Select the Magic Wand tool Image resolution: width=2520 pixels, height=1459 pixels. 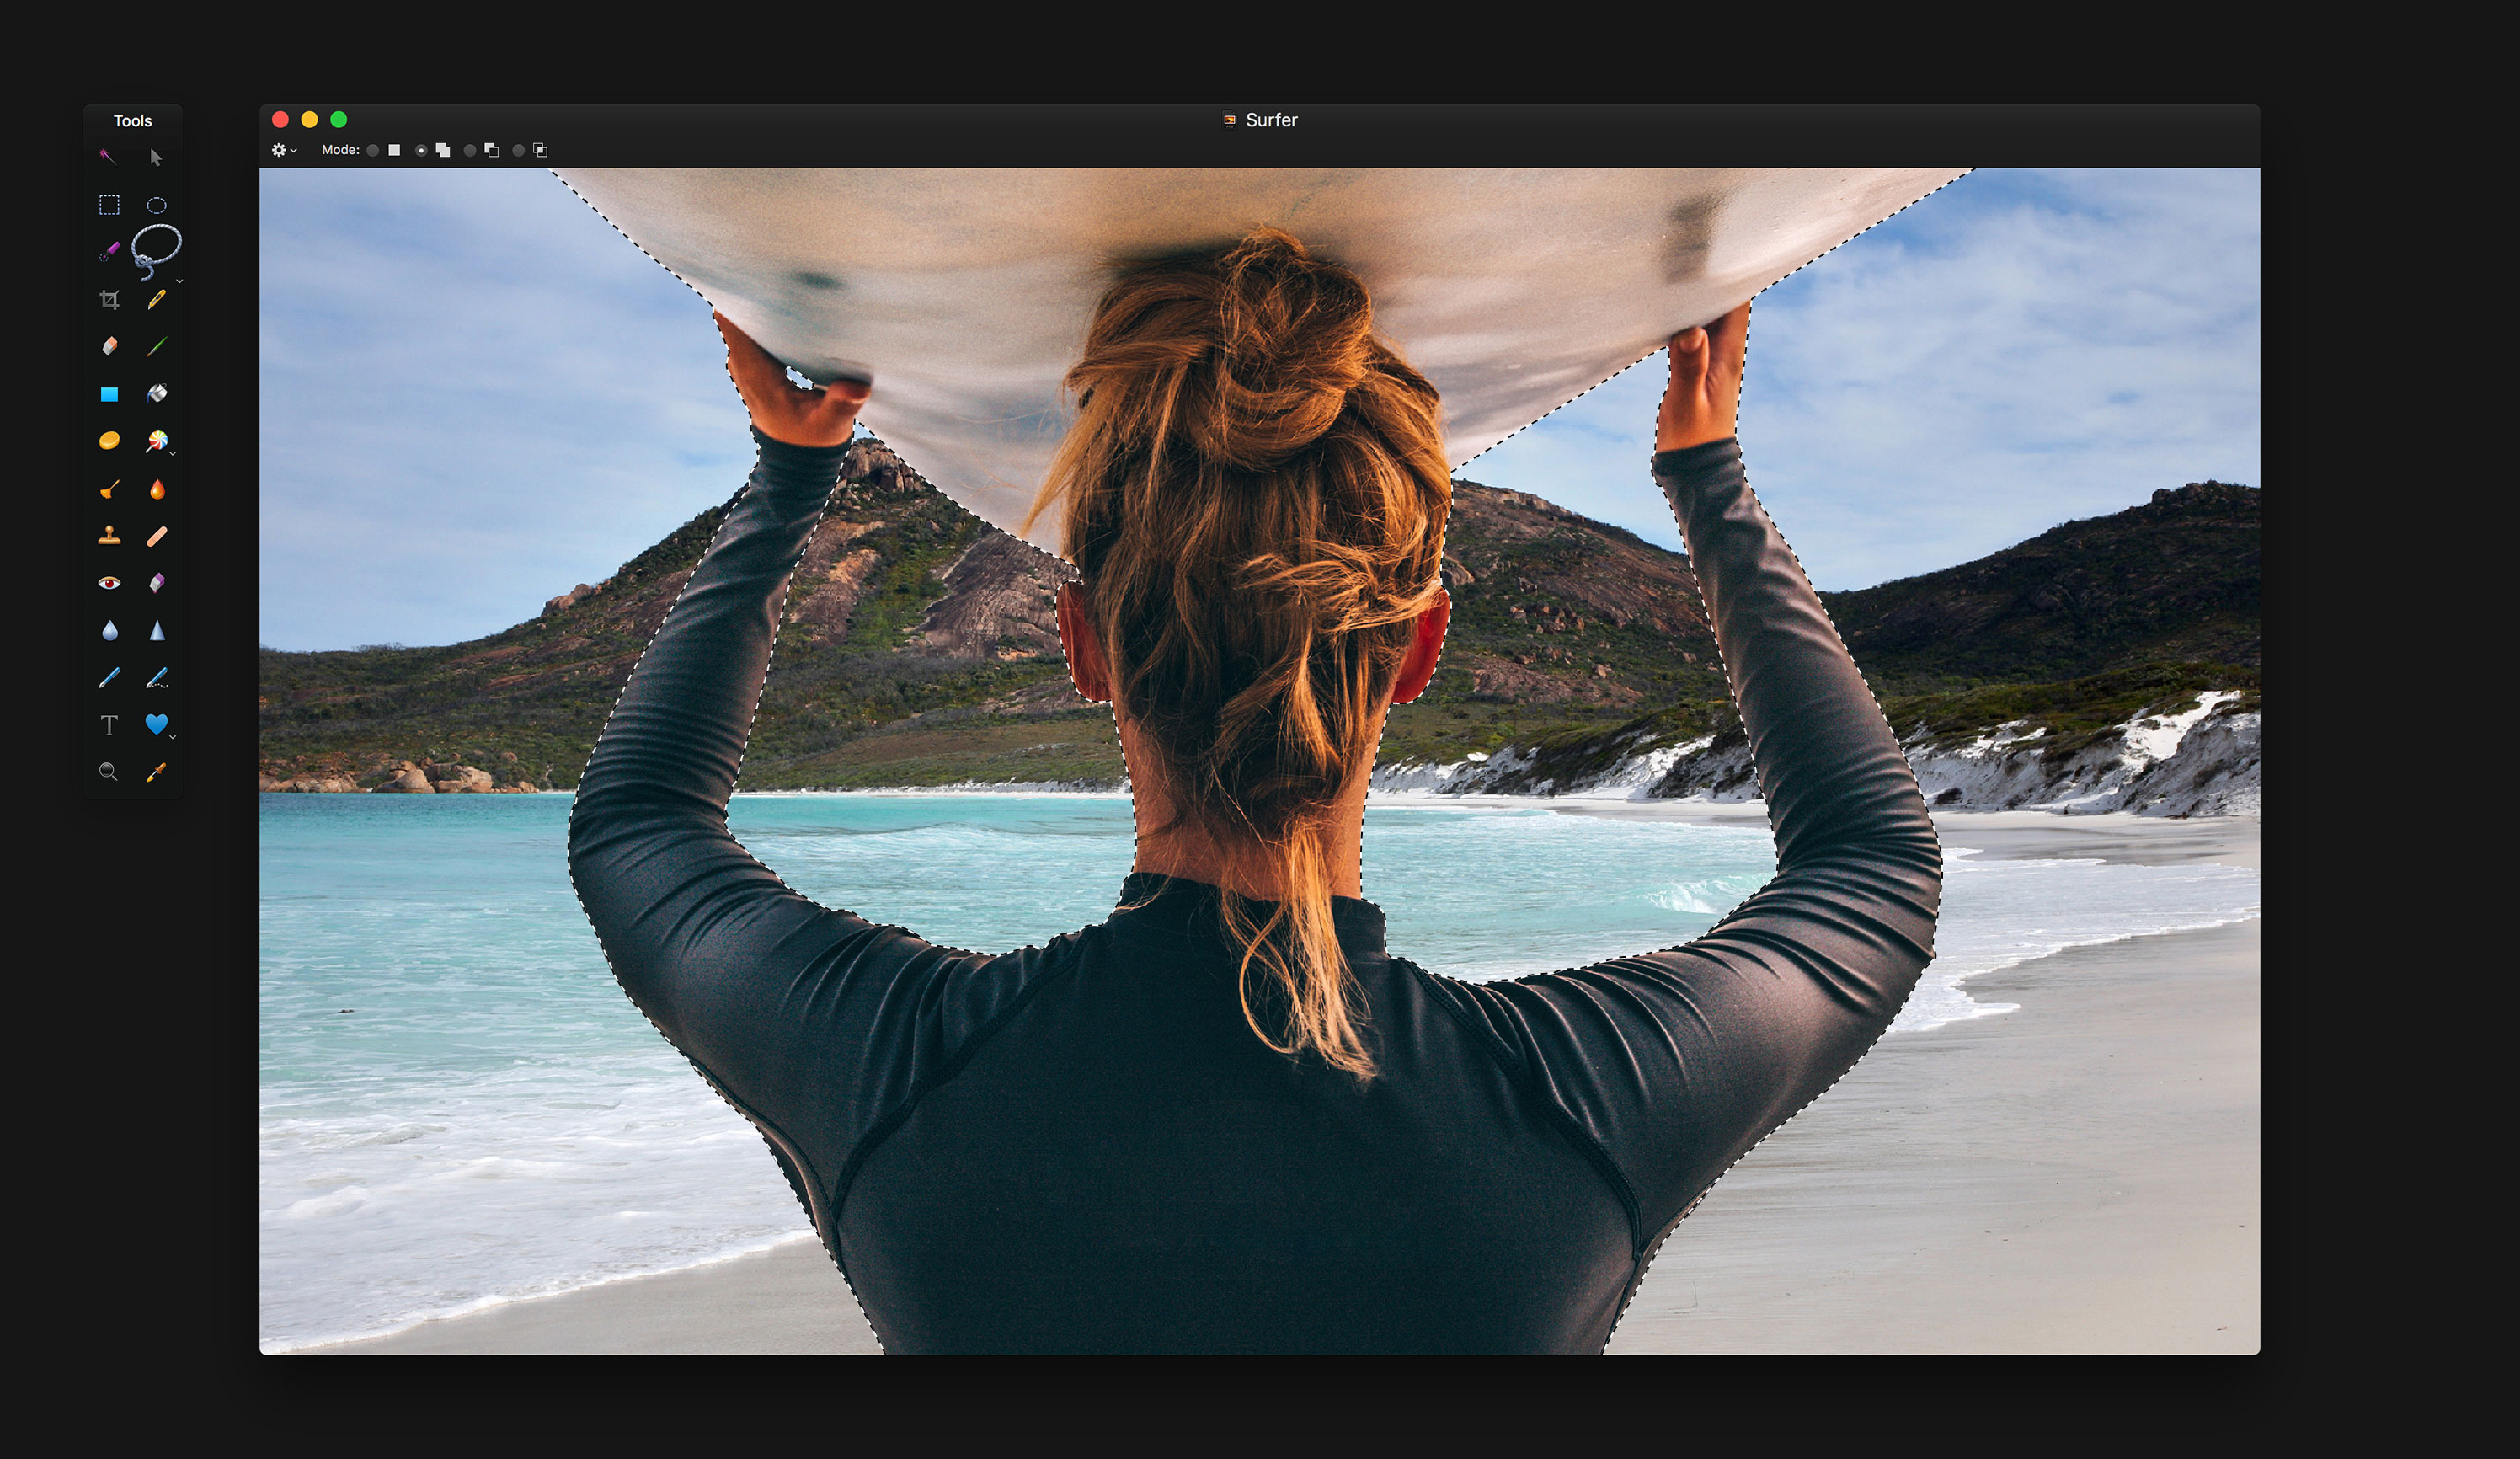tap(108, 156)
